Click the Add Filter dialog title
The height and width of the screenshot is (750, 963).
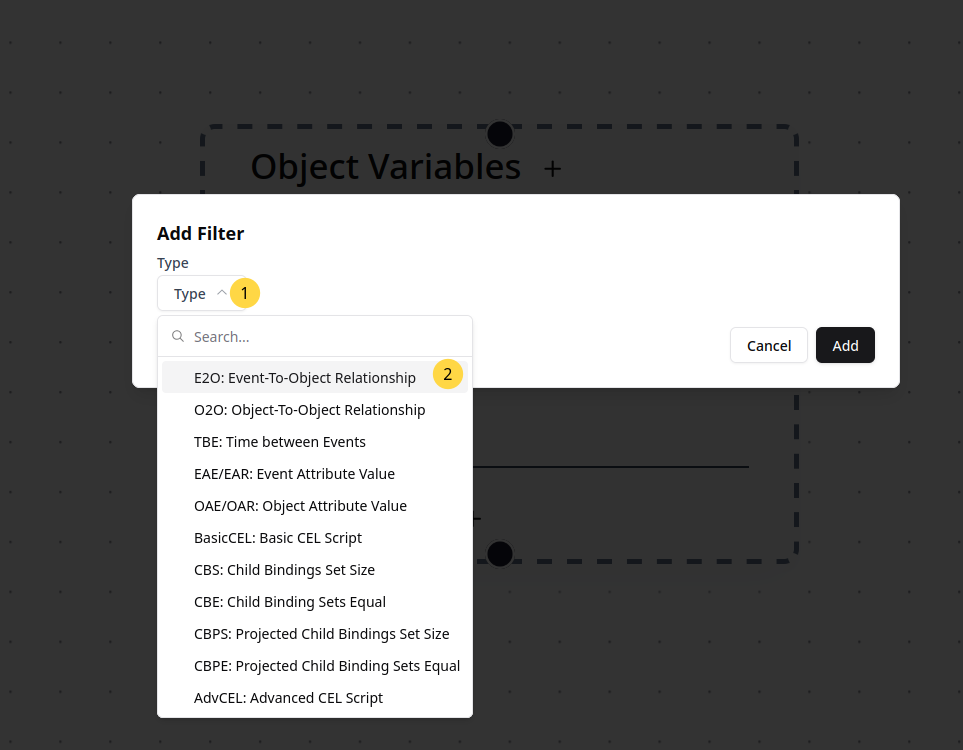pos(200,233)
